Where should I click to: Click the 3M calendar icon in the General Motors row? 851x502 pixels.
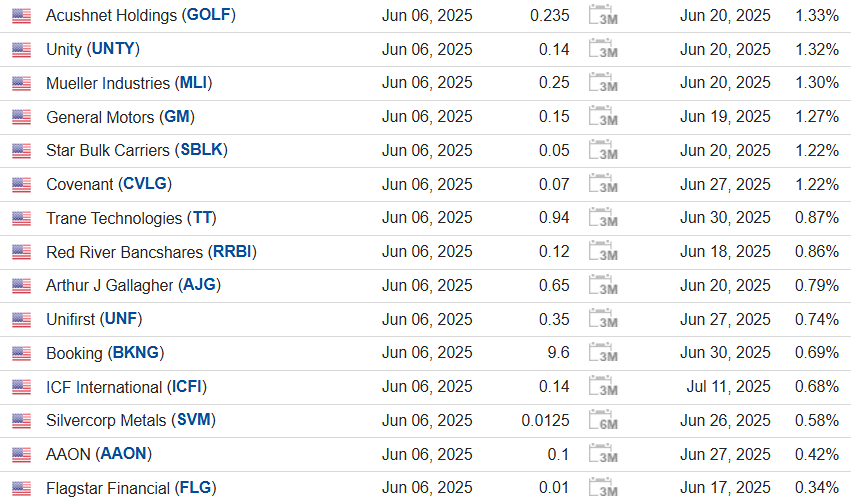[603, 117]
